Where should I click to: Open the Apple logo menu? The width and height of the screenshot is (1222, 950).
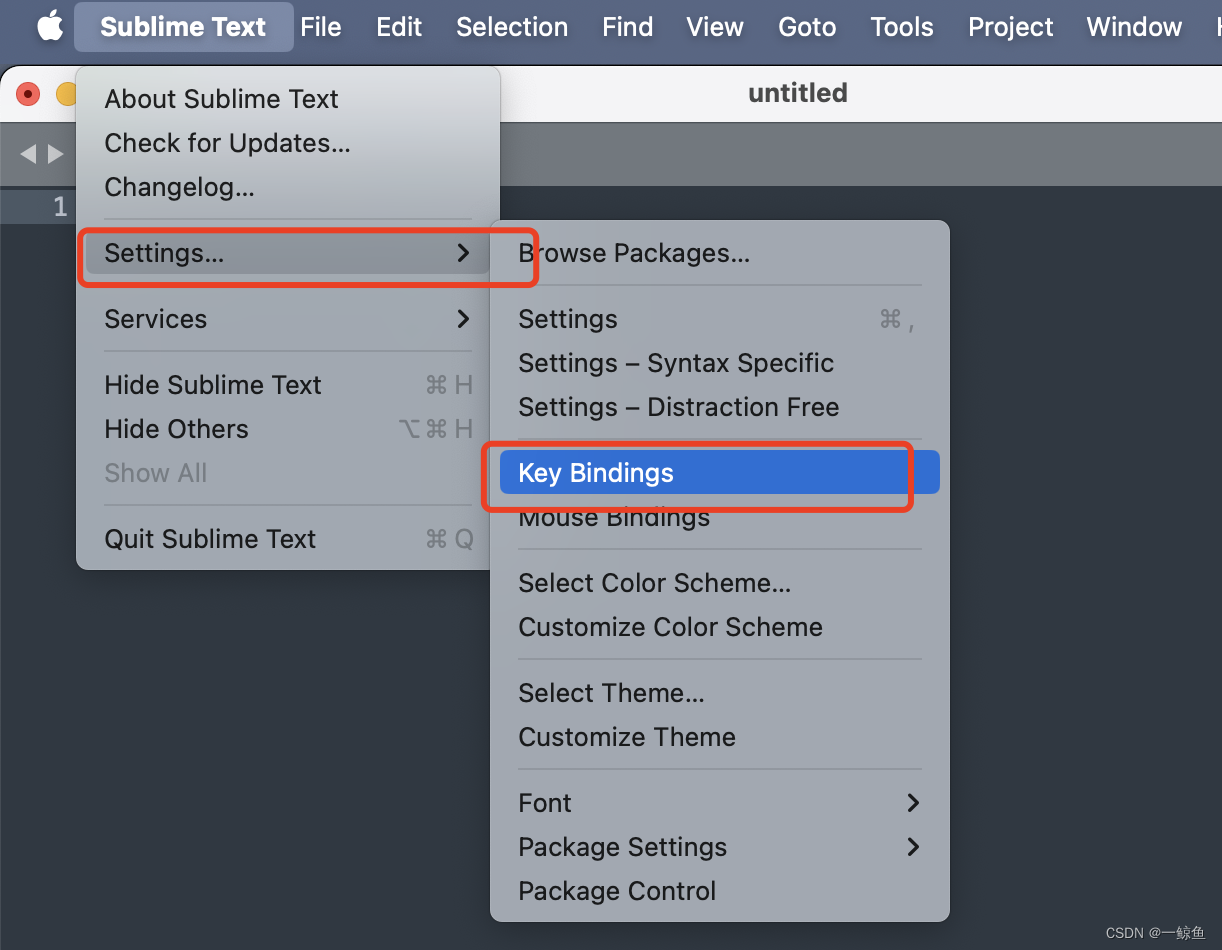50,27
